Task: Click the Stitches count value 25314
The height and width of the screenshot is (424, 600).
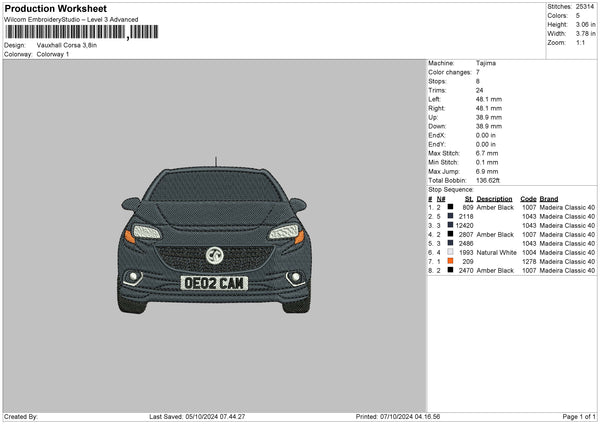Action: pos(586,8)
